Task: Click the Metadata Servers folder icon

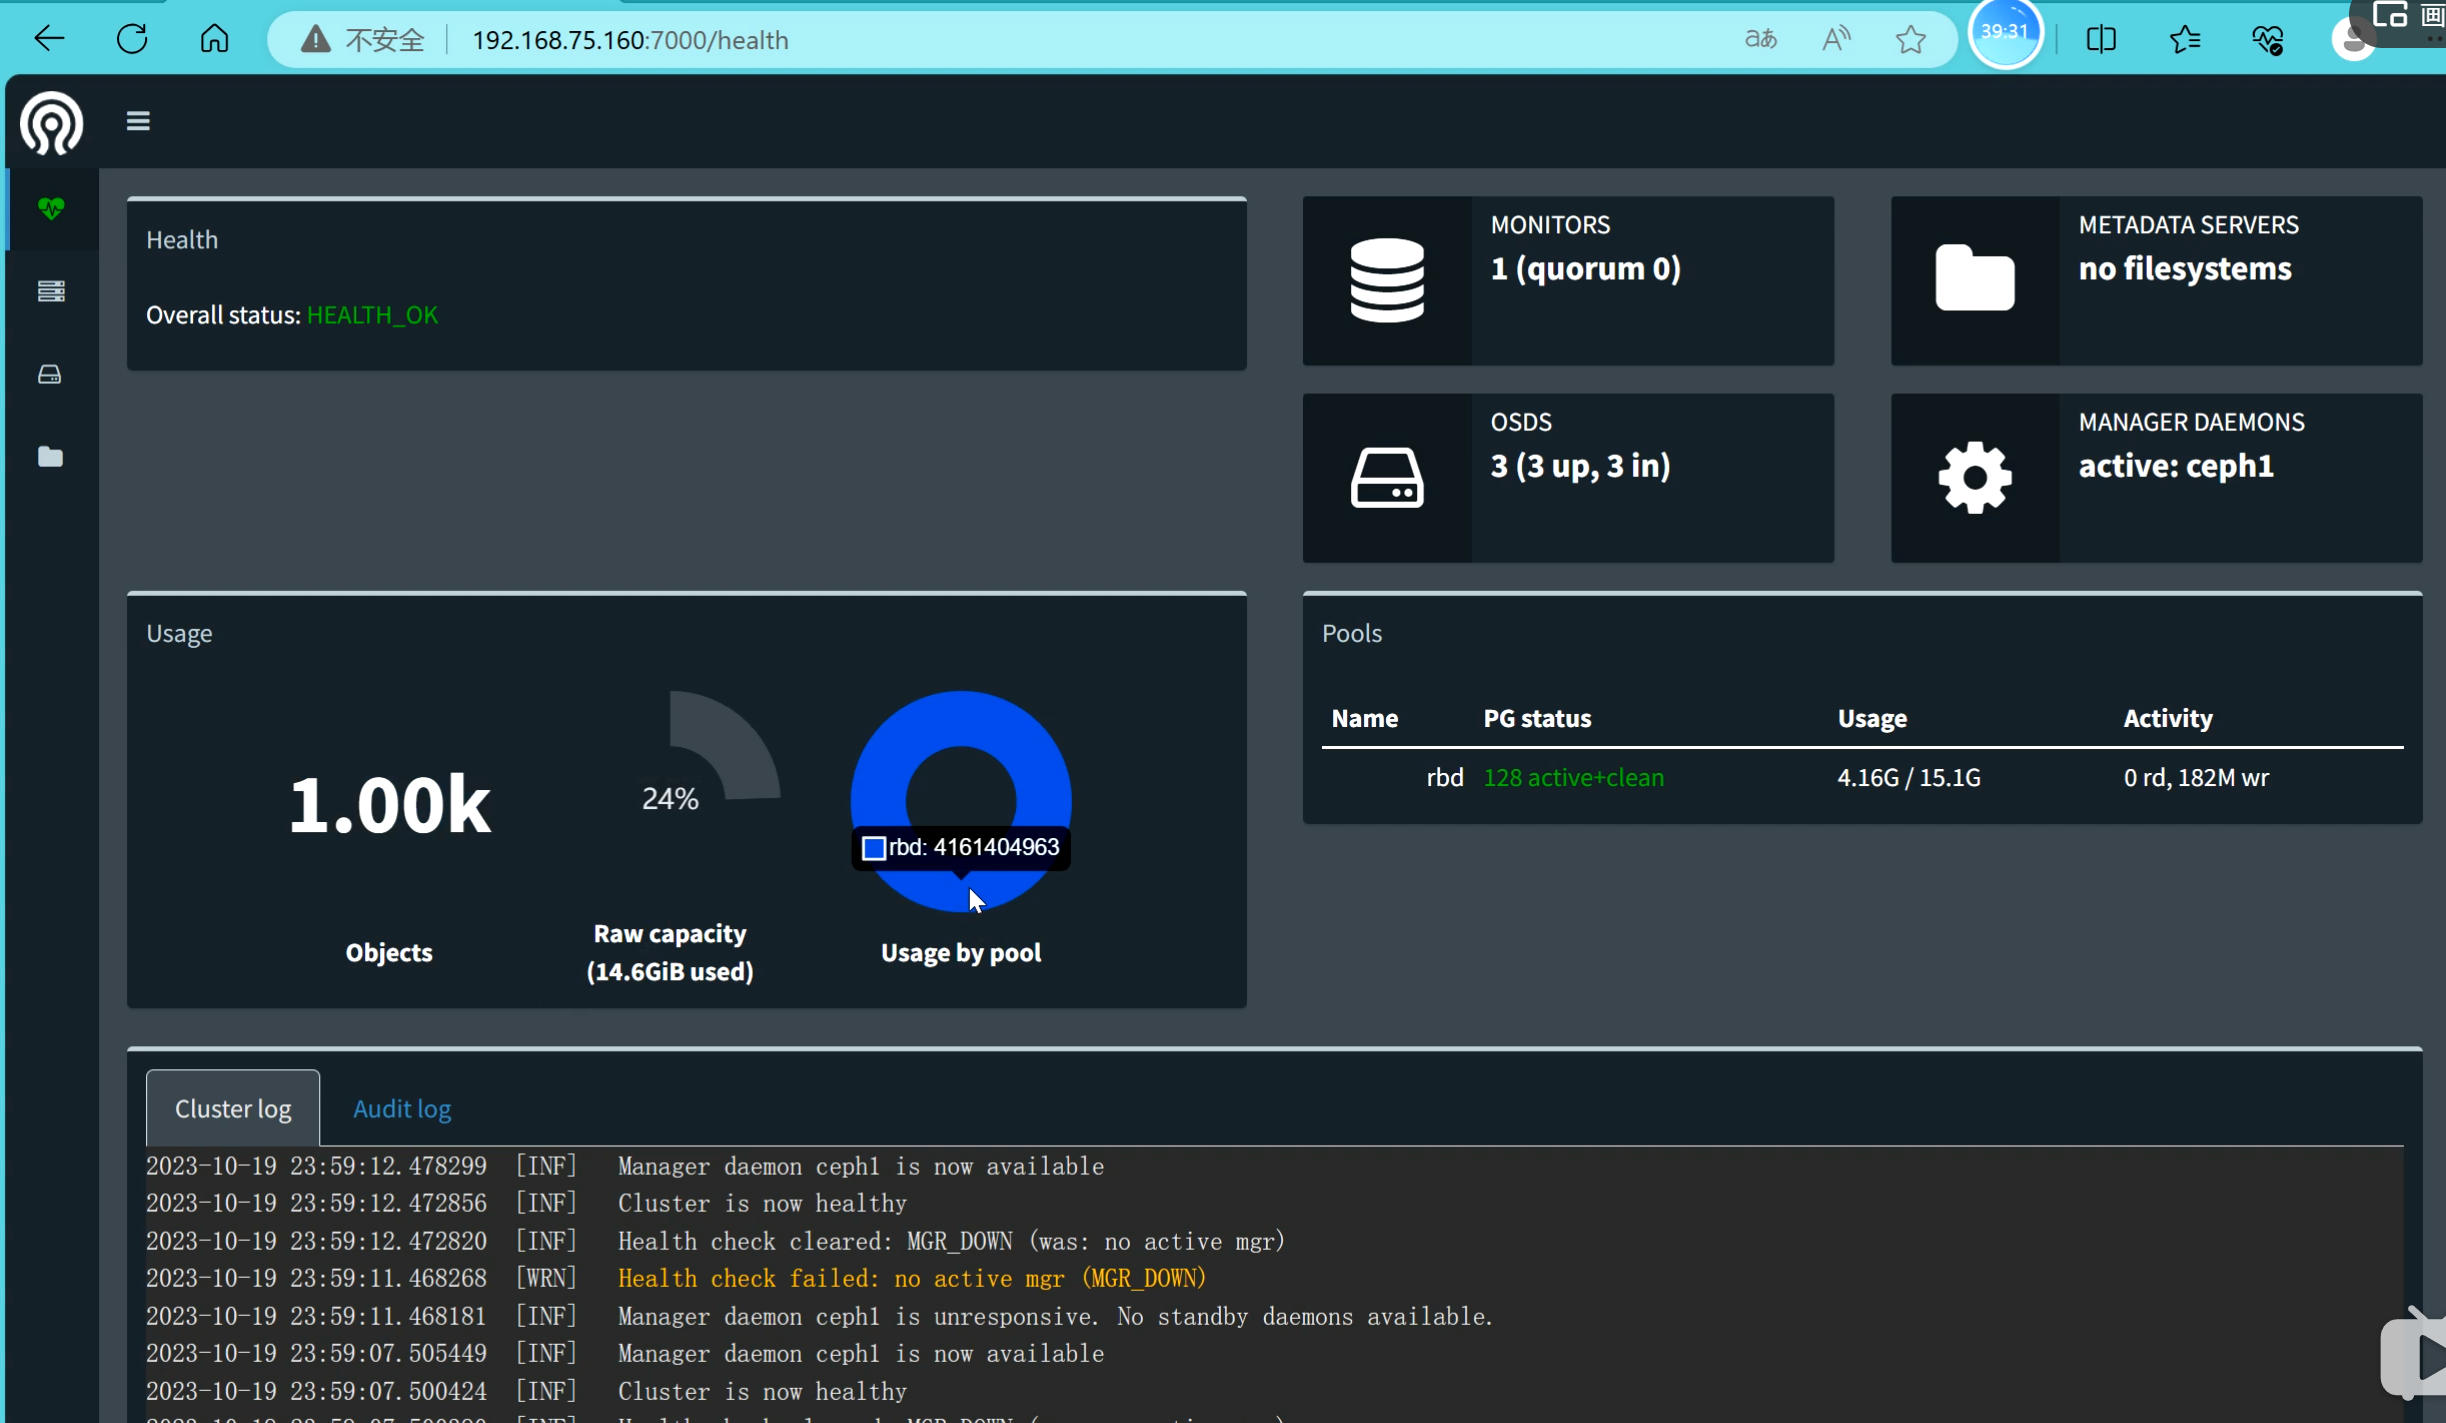Action: click(x=1975, y=277)
